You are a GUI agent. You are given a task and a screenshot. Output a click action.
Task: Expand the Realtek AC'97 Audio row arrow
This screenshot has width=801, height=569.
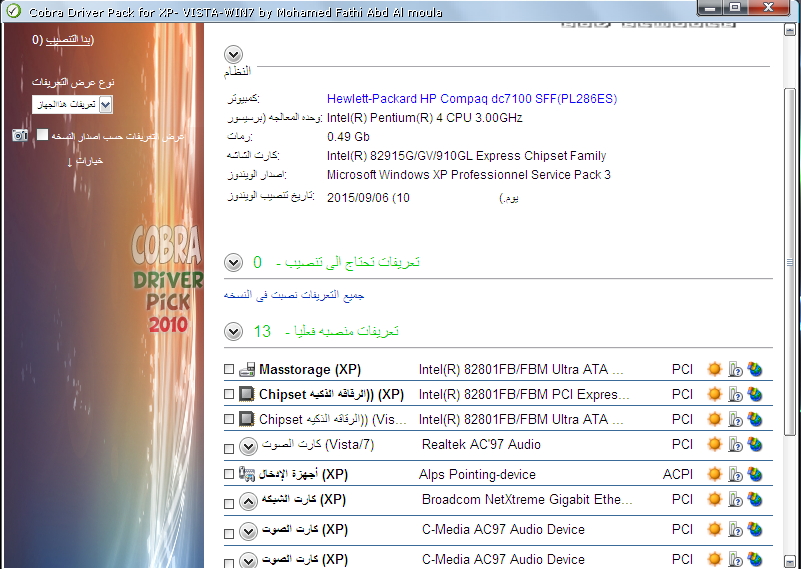click(x=248, y=447)
